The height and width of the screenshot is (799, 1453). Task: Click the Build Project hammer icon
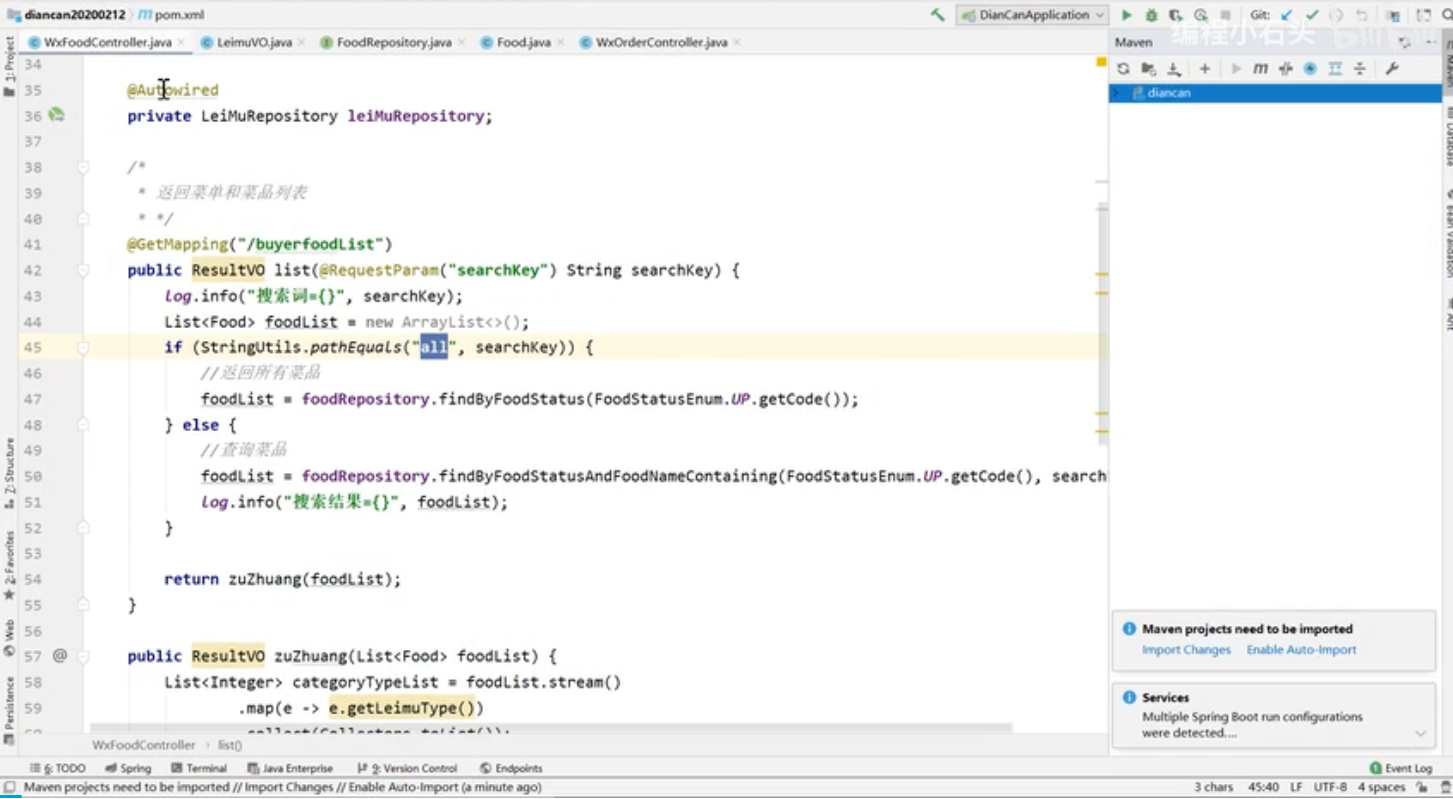point(937,15)
